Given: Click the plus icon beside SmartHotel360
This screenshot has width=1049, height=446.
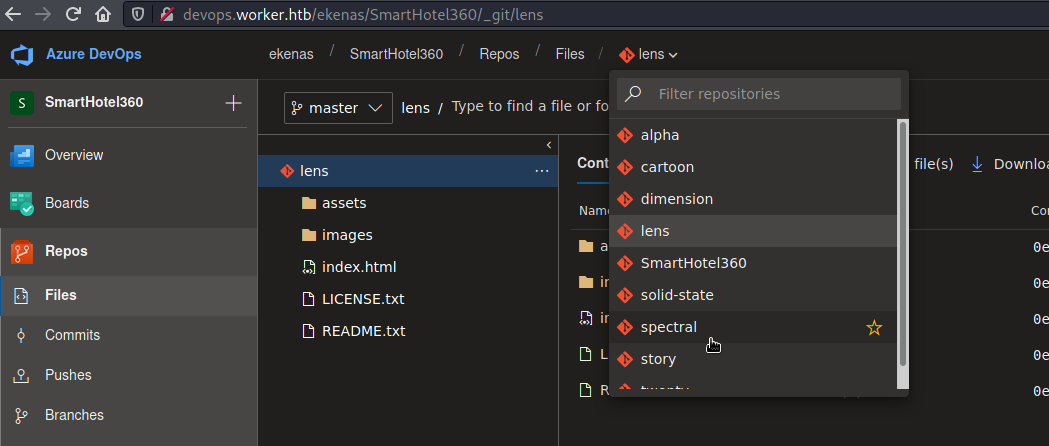Looking at the screenshot, I should click(234, 103).
